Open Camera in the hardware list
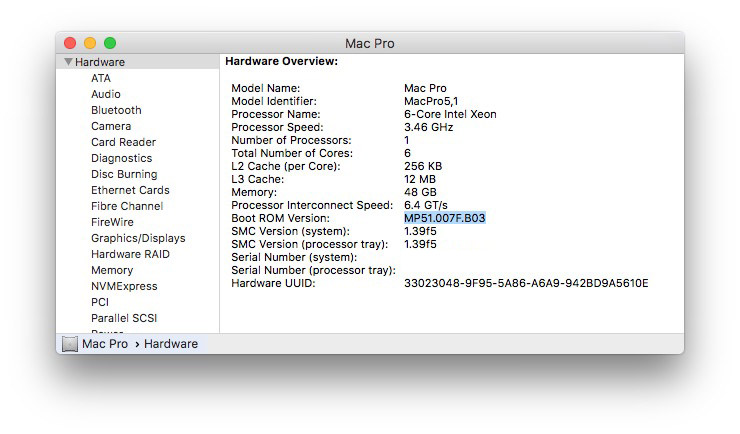Viewport: 740px width, 434px height. (111, 126)
